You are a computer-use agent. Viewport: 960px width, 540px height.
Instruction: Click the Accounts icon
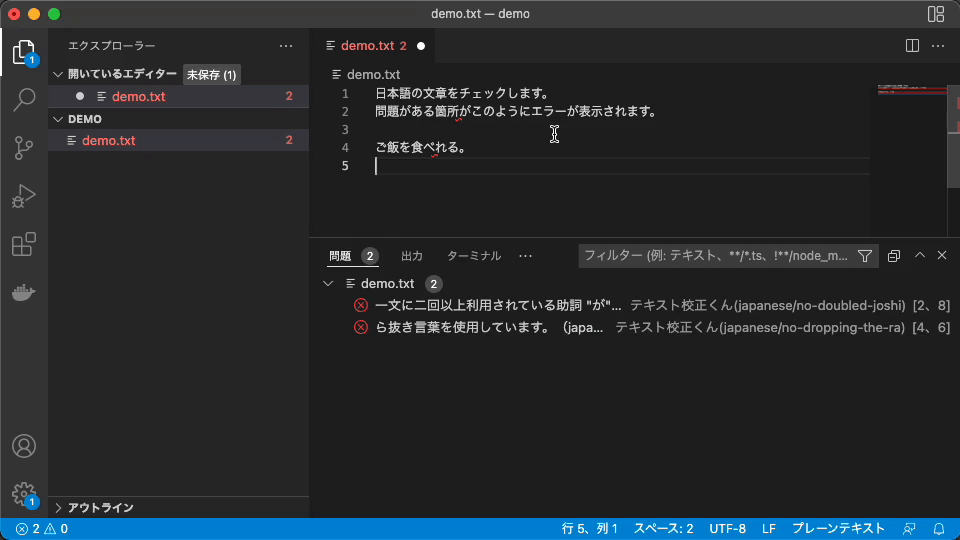[24, 446]
